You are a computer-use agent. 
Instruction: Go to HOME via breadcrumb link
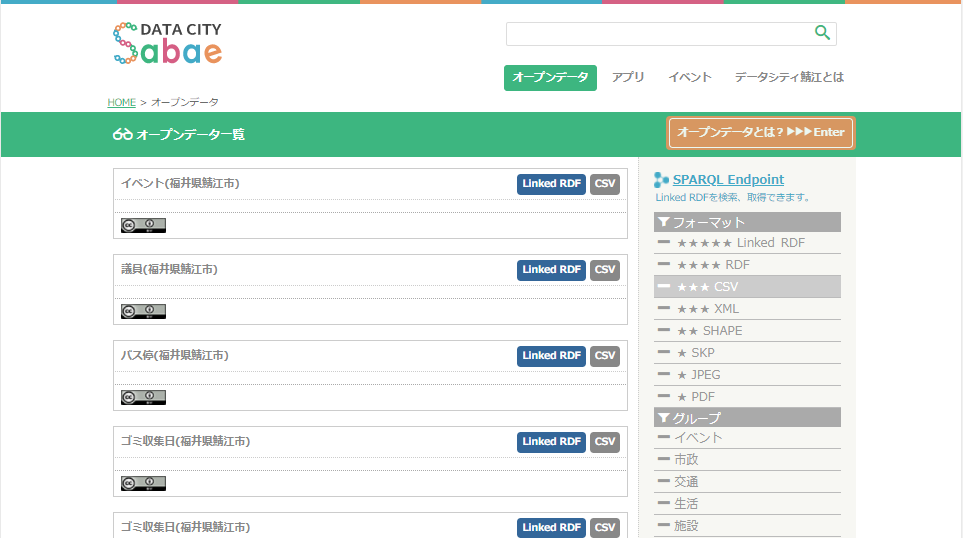tap(122, 103)
